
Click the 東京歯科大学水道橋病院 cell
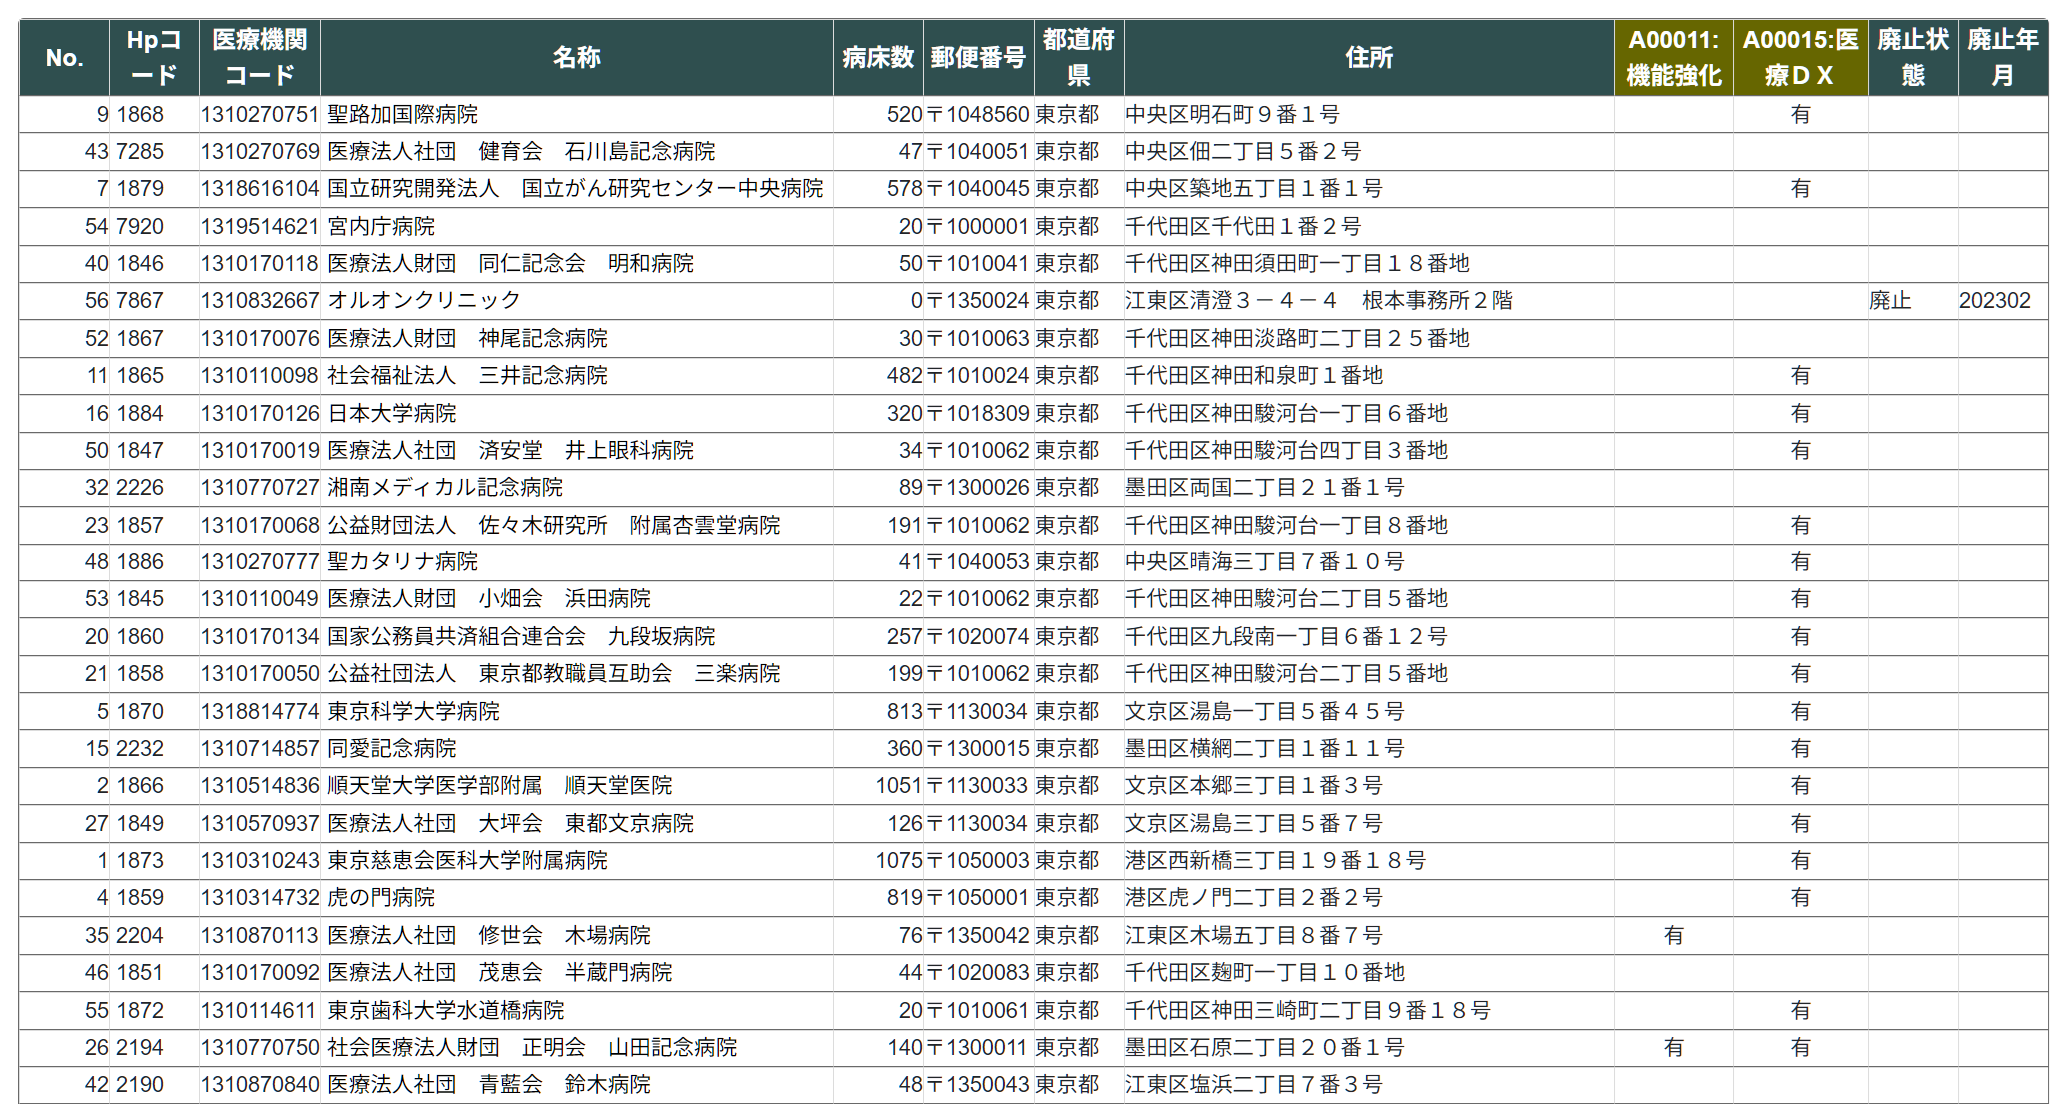(x=577, y=1011)
